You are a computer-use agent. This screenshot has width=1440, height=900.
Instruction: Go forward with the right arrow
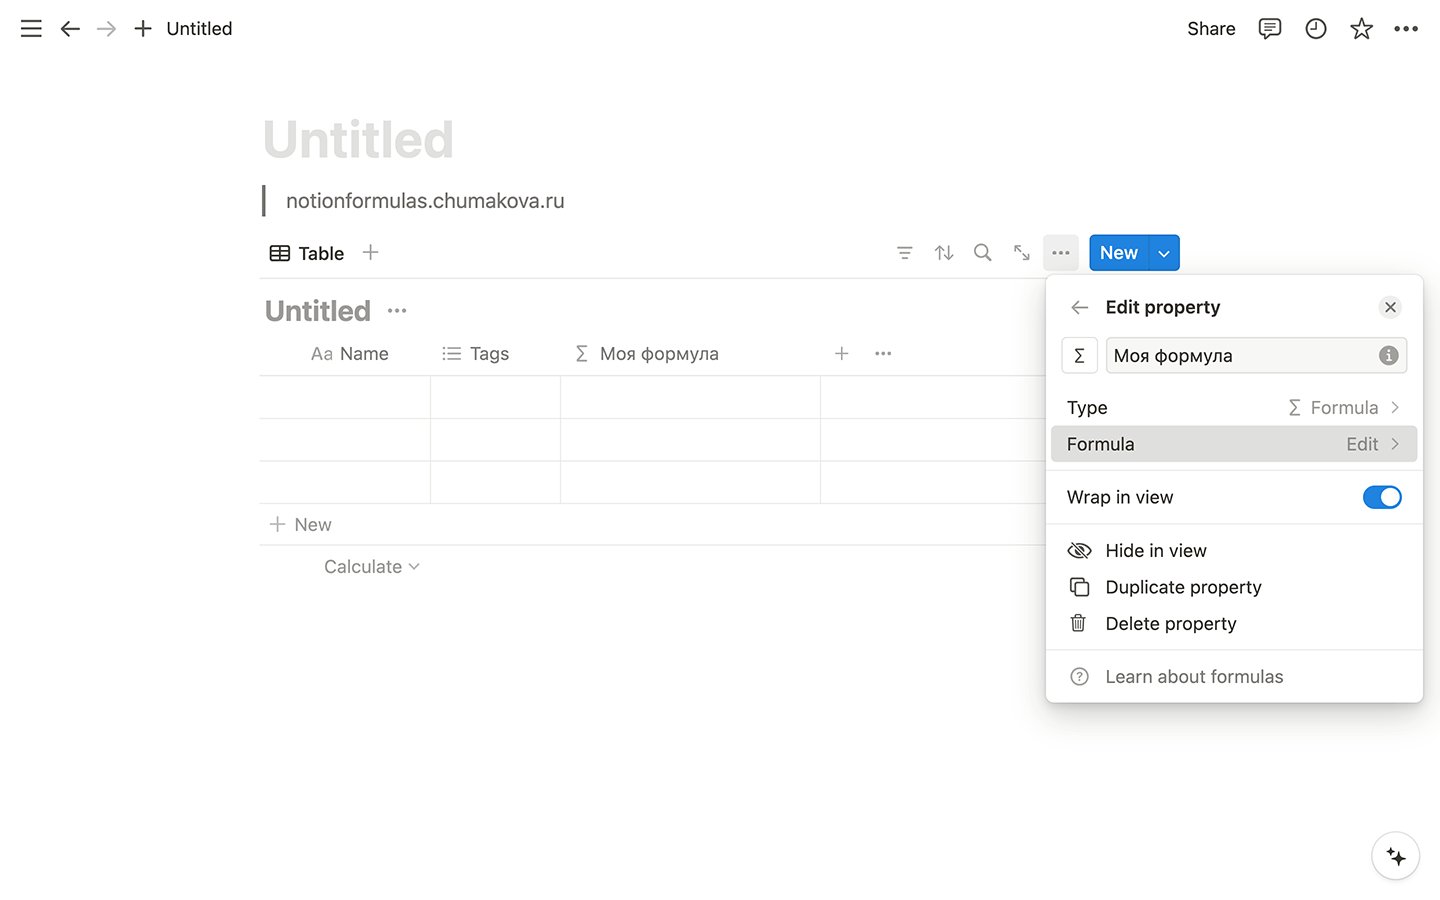[x=106, y=29]
